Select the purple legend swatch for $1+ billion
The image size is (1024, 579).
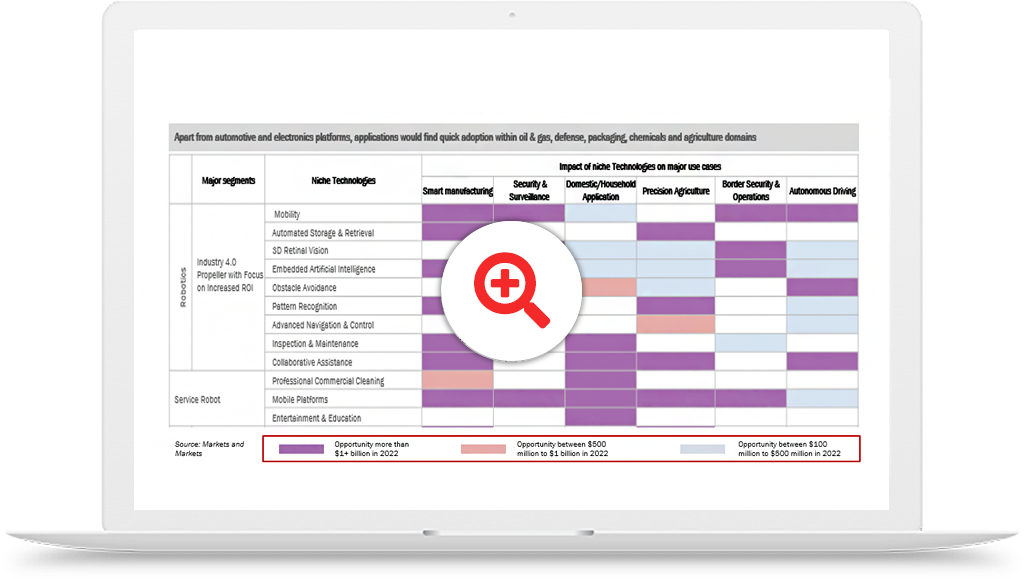295,449
